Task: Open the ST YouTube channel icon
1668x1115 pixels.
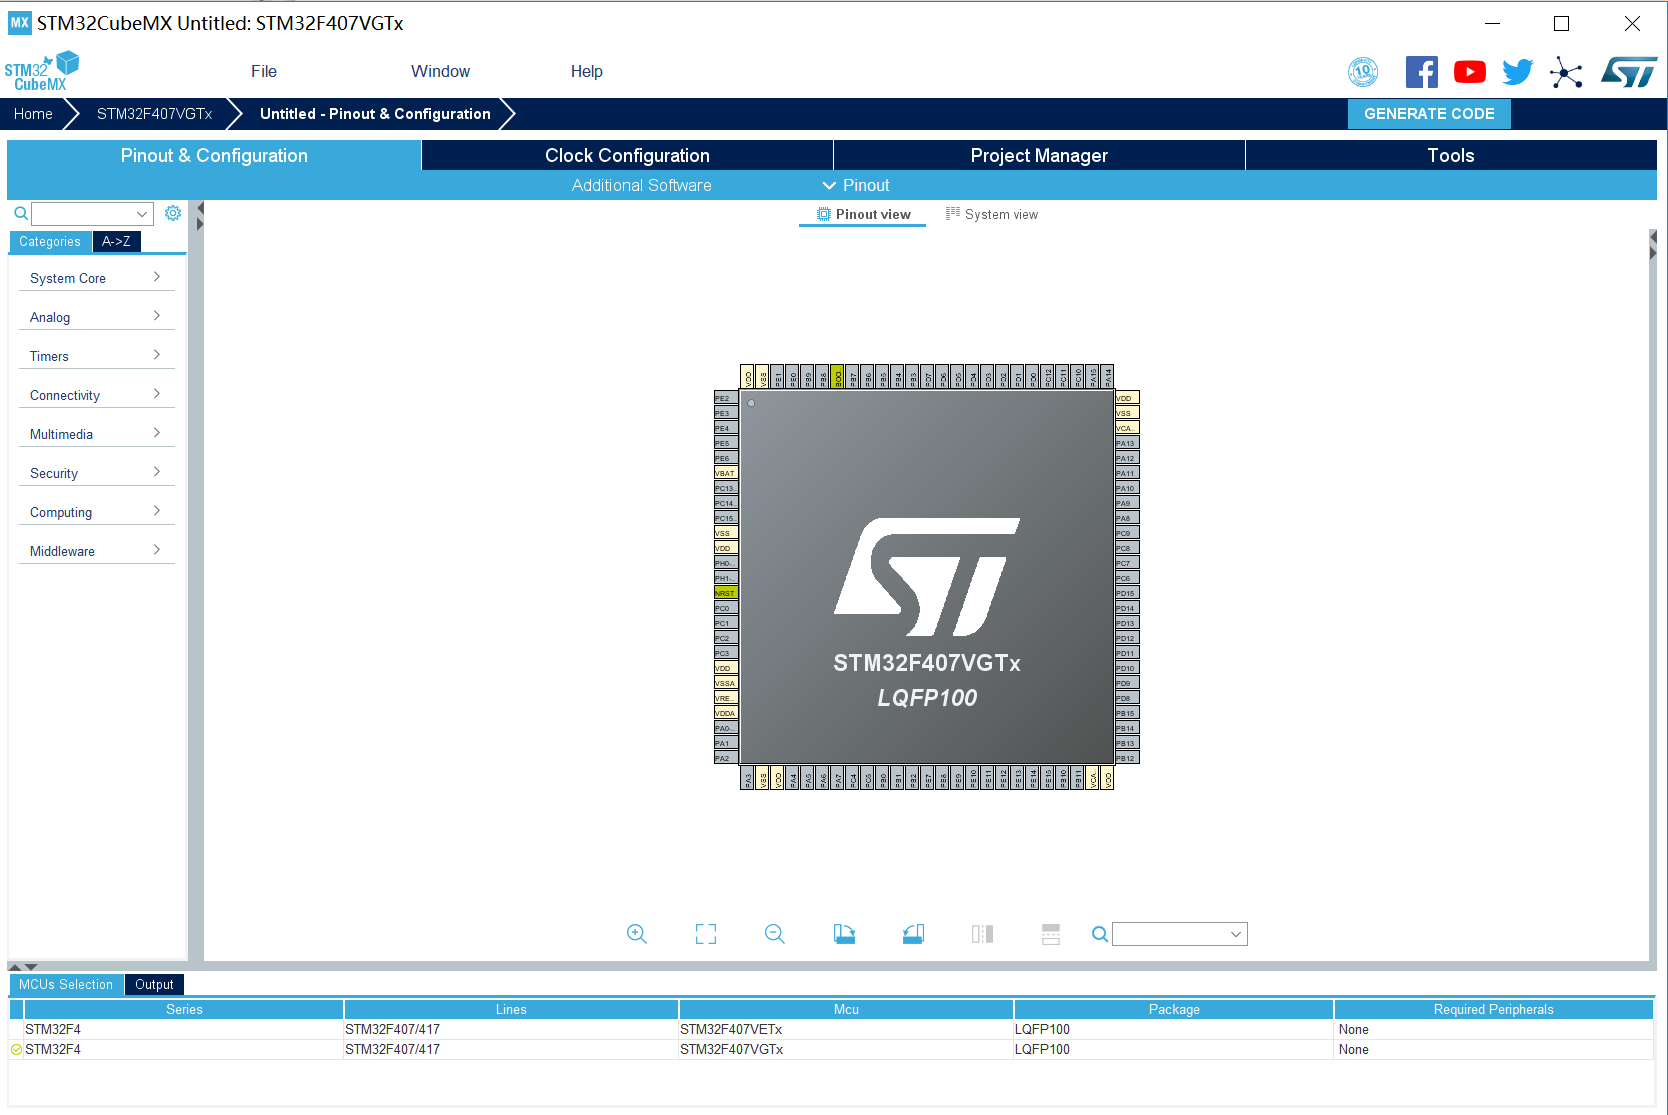Action: coord(1469,71)
